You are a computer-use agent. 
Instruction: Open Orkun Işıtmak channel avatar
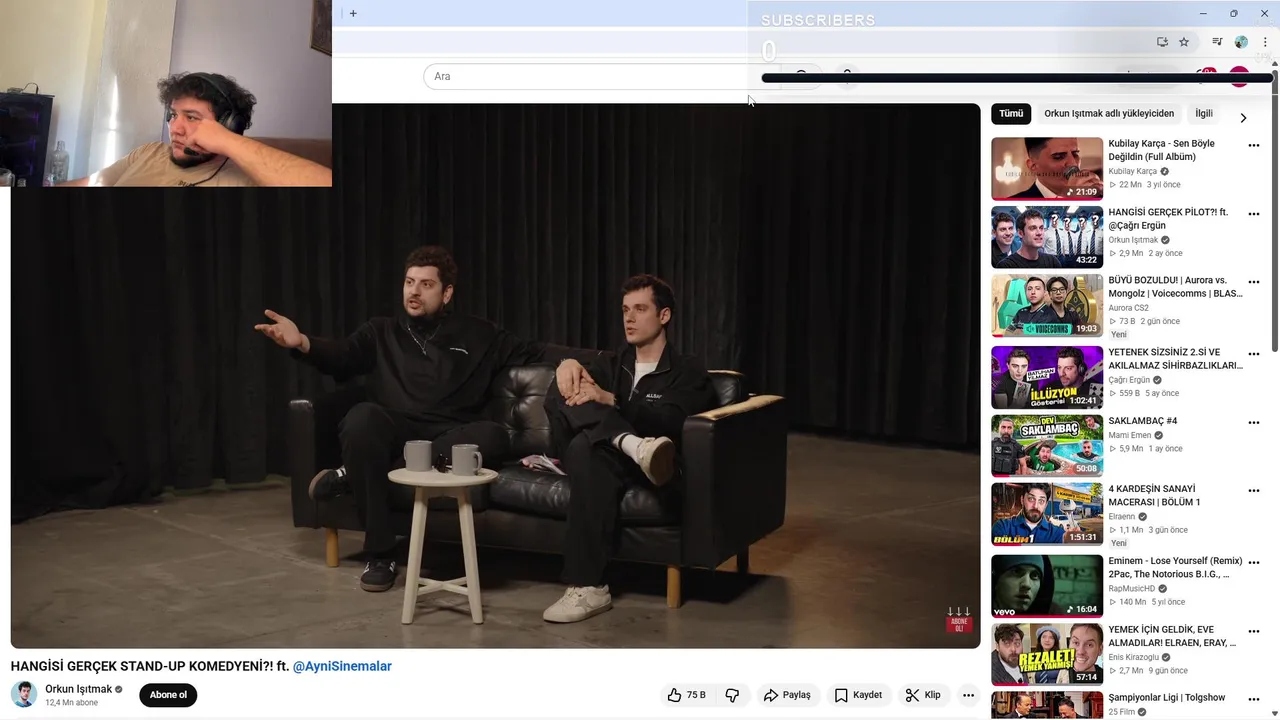(x=24, y=694)
